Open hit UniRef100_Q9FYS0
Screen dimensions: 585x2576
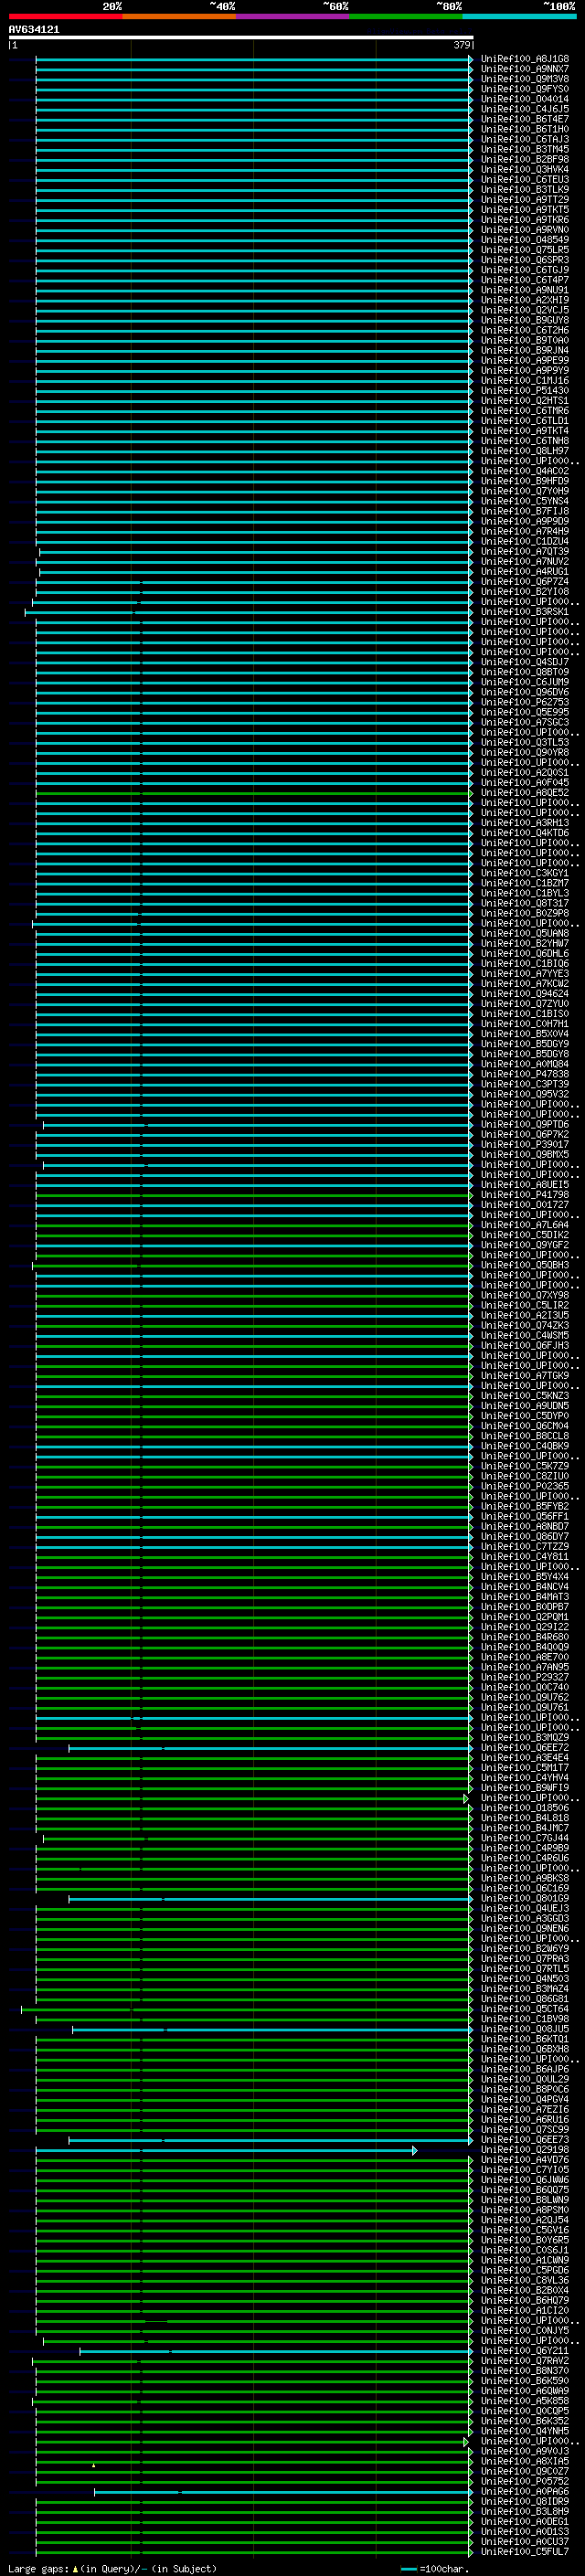pos(525,89)
